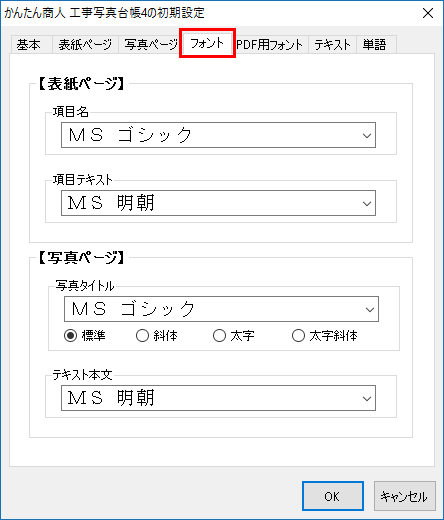The width and height of the screenshot is (444, 520).
Task: Open the 項目テキスト font dropdown arrow
Action: tap(367, 203)
